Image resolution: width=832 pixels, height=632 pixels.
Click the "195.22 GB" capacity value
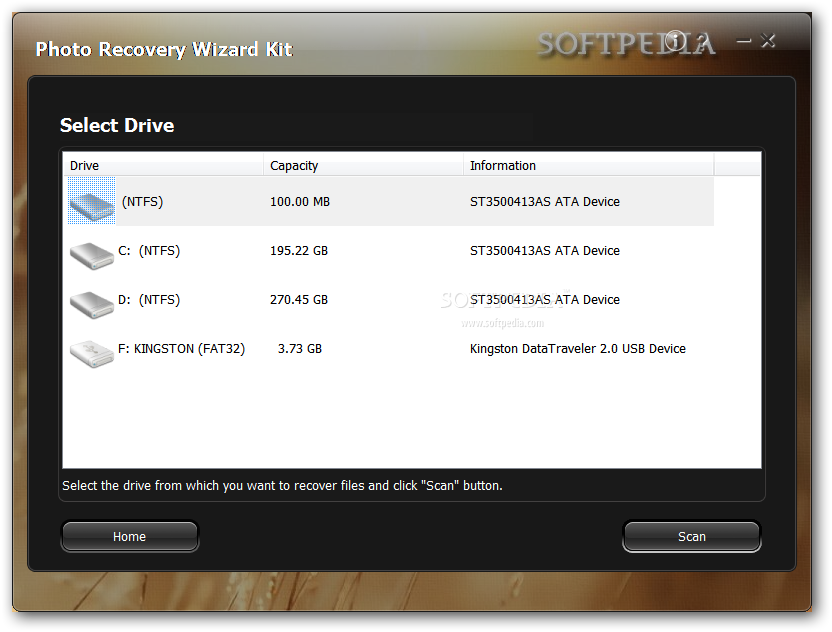pos(299,250)
